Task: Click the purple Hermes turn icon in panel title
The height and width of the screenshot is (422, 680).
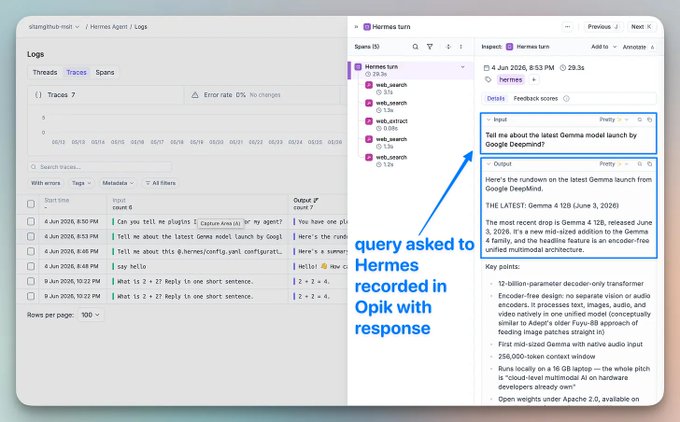Action: point(367,27)
